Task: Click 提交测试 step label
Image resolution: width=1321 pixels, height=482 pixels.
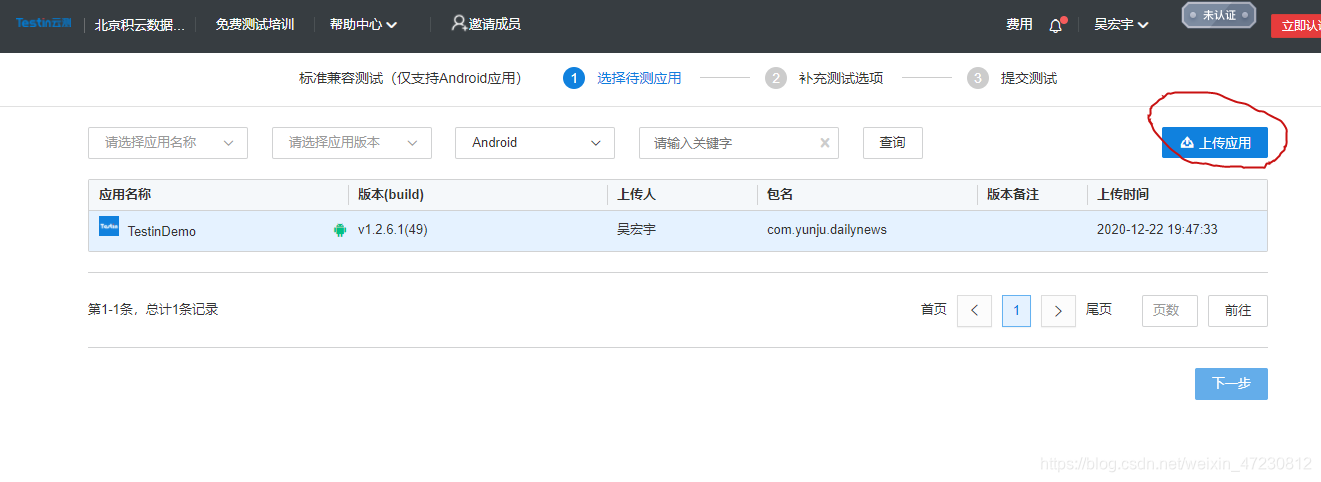Action: click(1029, 78)
